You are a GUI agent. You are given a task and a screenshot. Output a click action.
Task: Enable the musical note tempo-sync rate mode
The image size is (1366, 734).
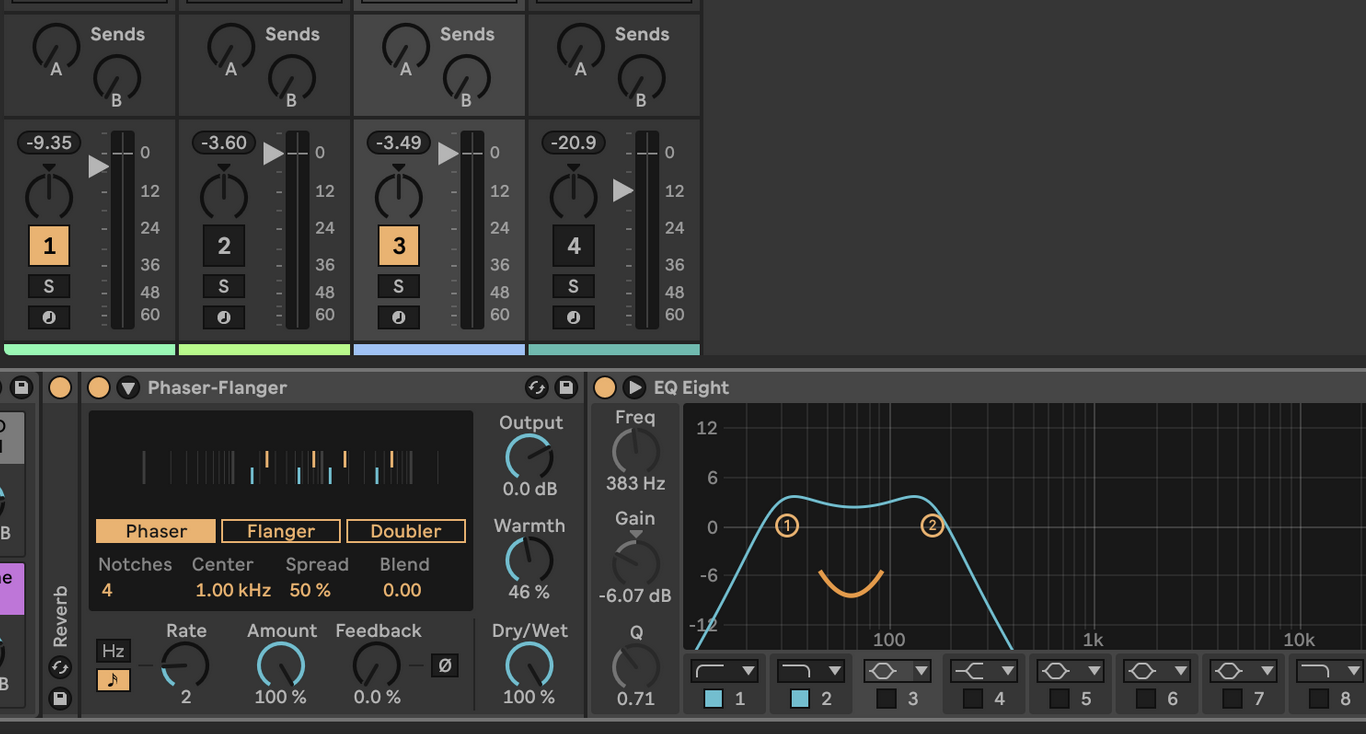tap(113, 680)
